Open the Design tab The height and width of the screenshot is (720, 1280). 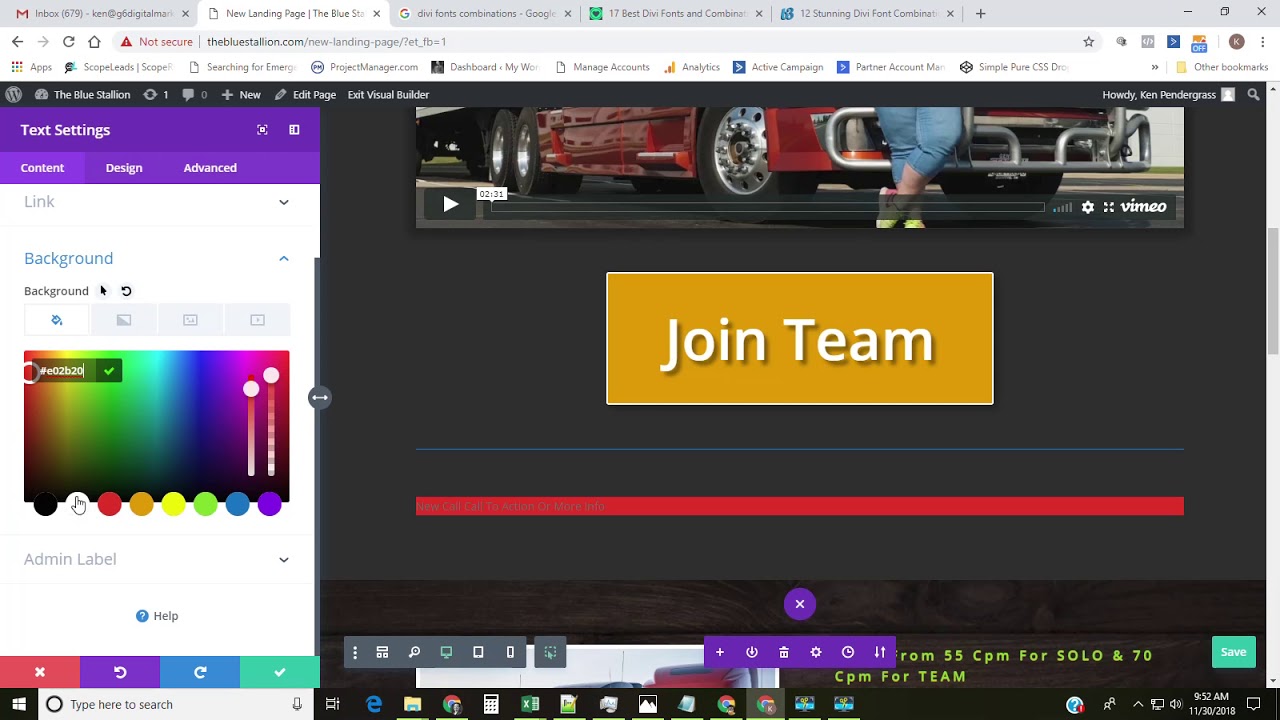click(124, 167)
